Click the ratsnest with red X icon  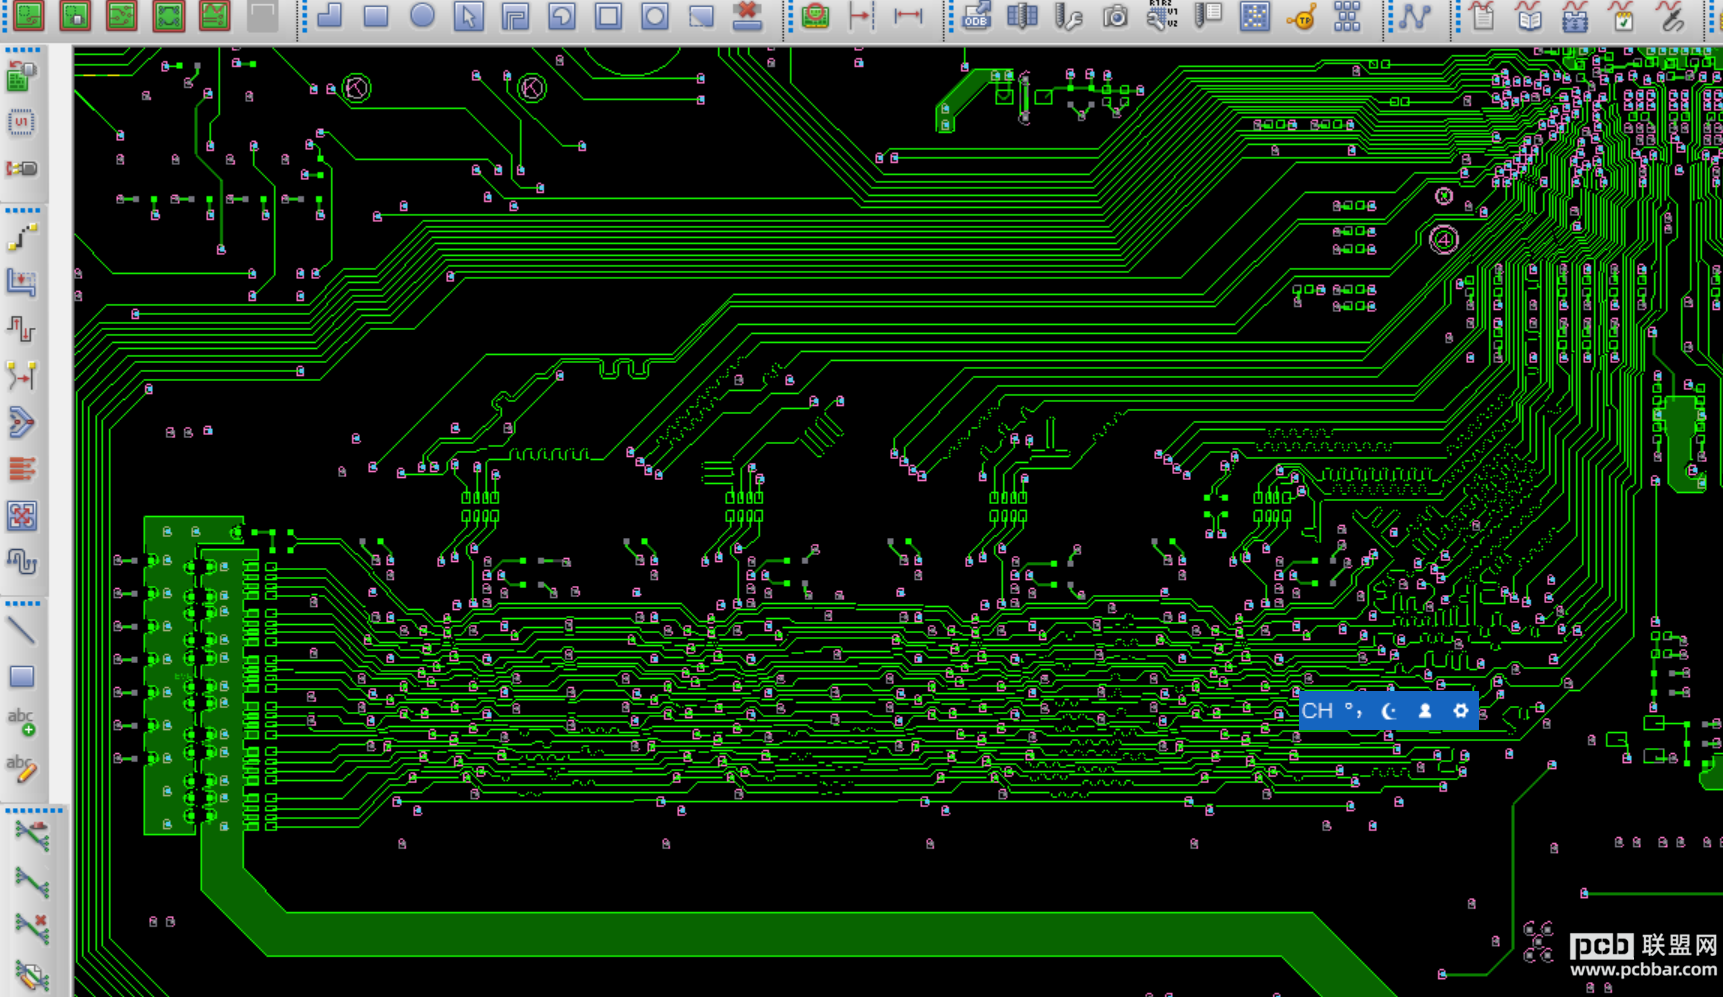(32, 929)
